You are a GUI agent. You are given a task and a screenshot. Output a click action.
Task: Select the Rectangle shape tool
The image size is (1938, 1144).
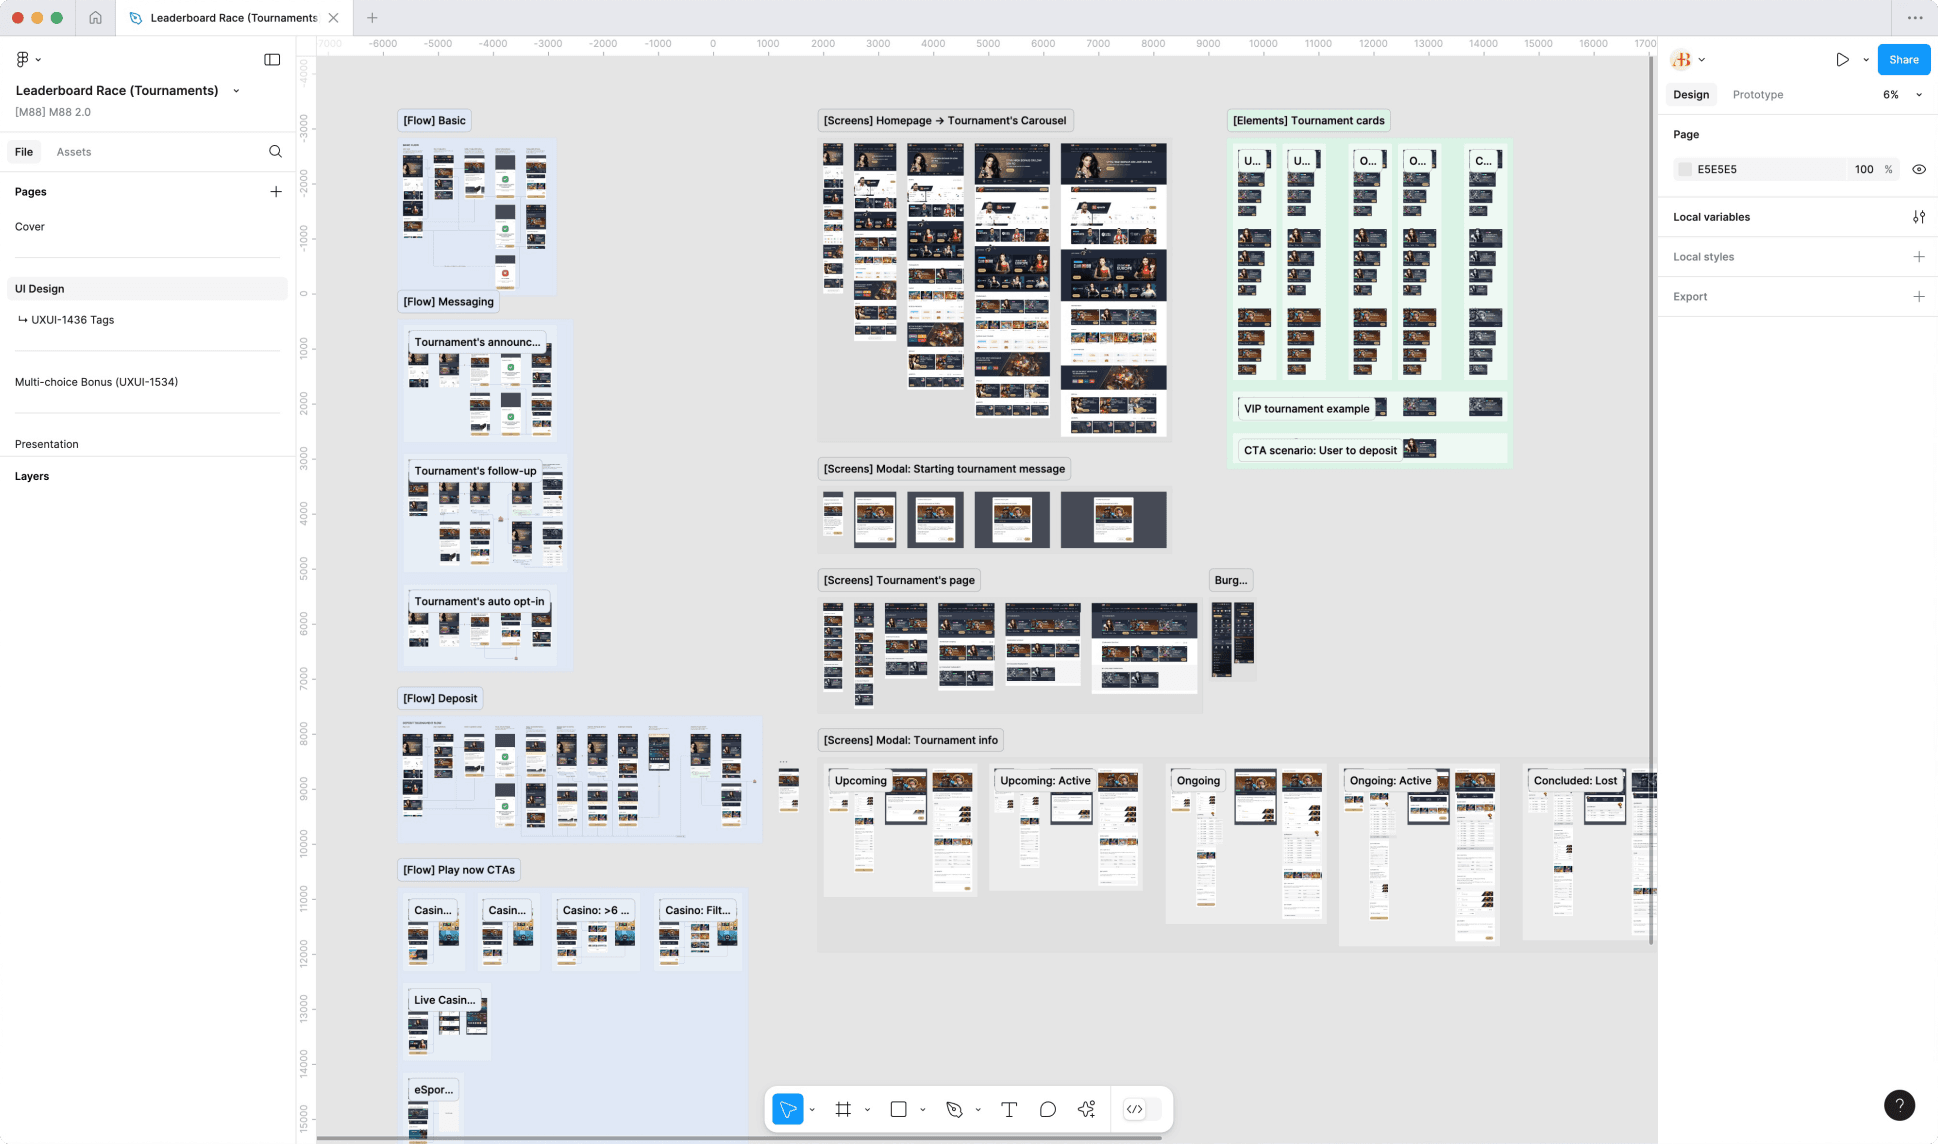(x=898, y=1109)
